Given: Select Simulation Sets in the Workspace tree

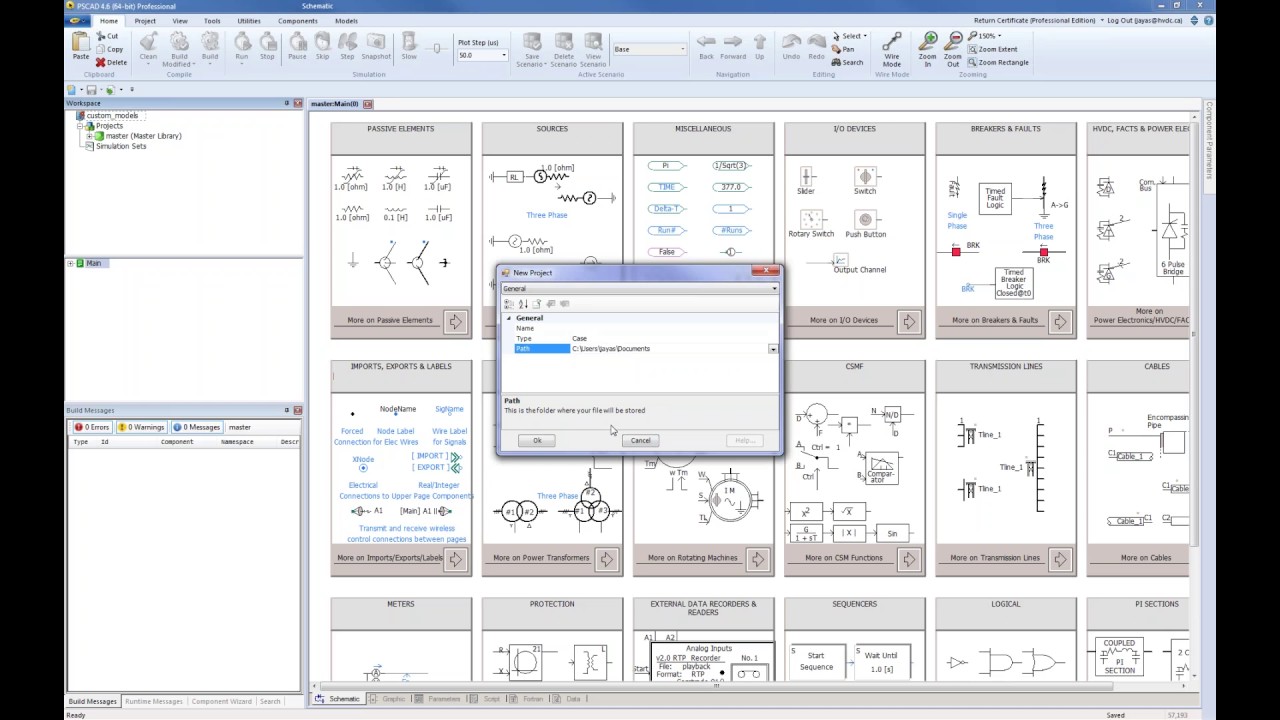Looking at the screenshot, I should click(121, 146).
